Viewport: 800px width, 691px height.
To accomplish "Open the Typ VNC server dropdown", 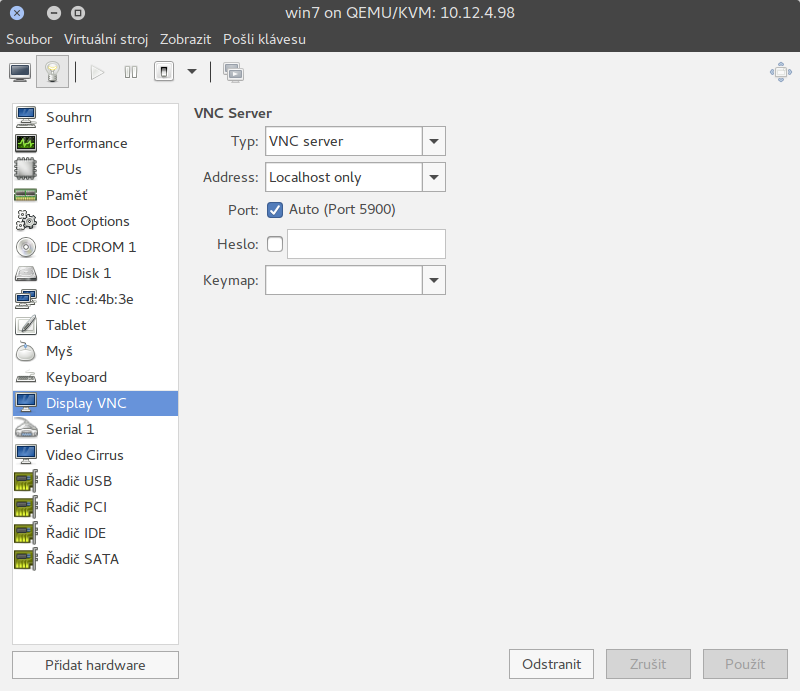I will click(x=433, y=142).
